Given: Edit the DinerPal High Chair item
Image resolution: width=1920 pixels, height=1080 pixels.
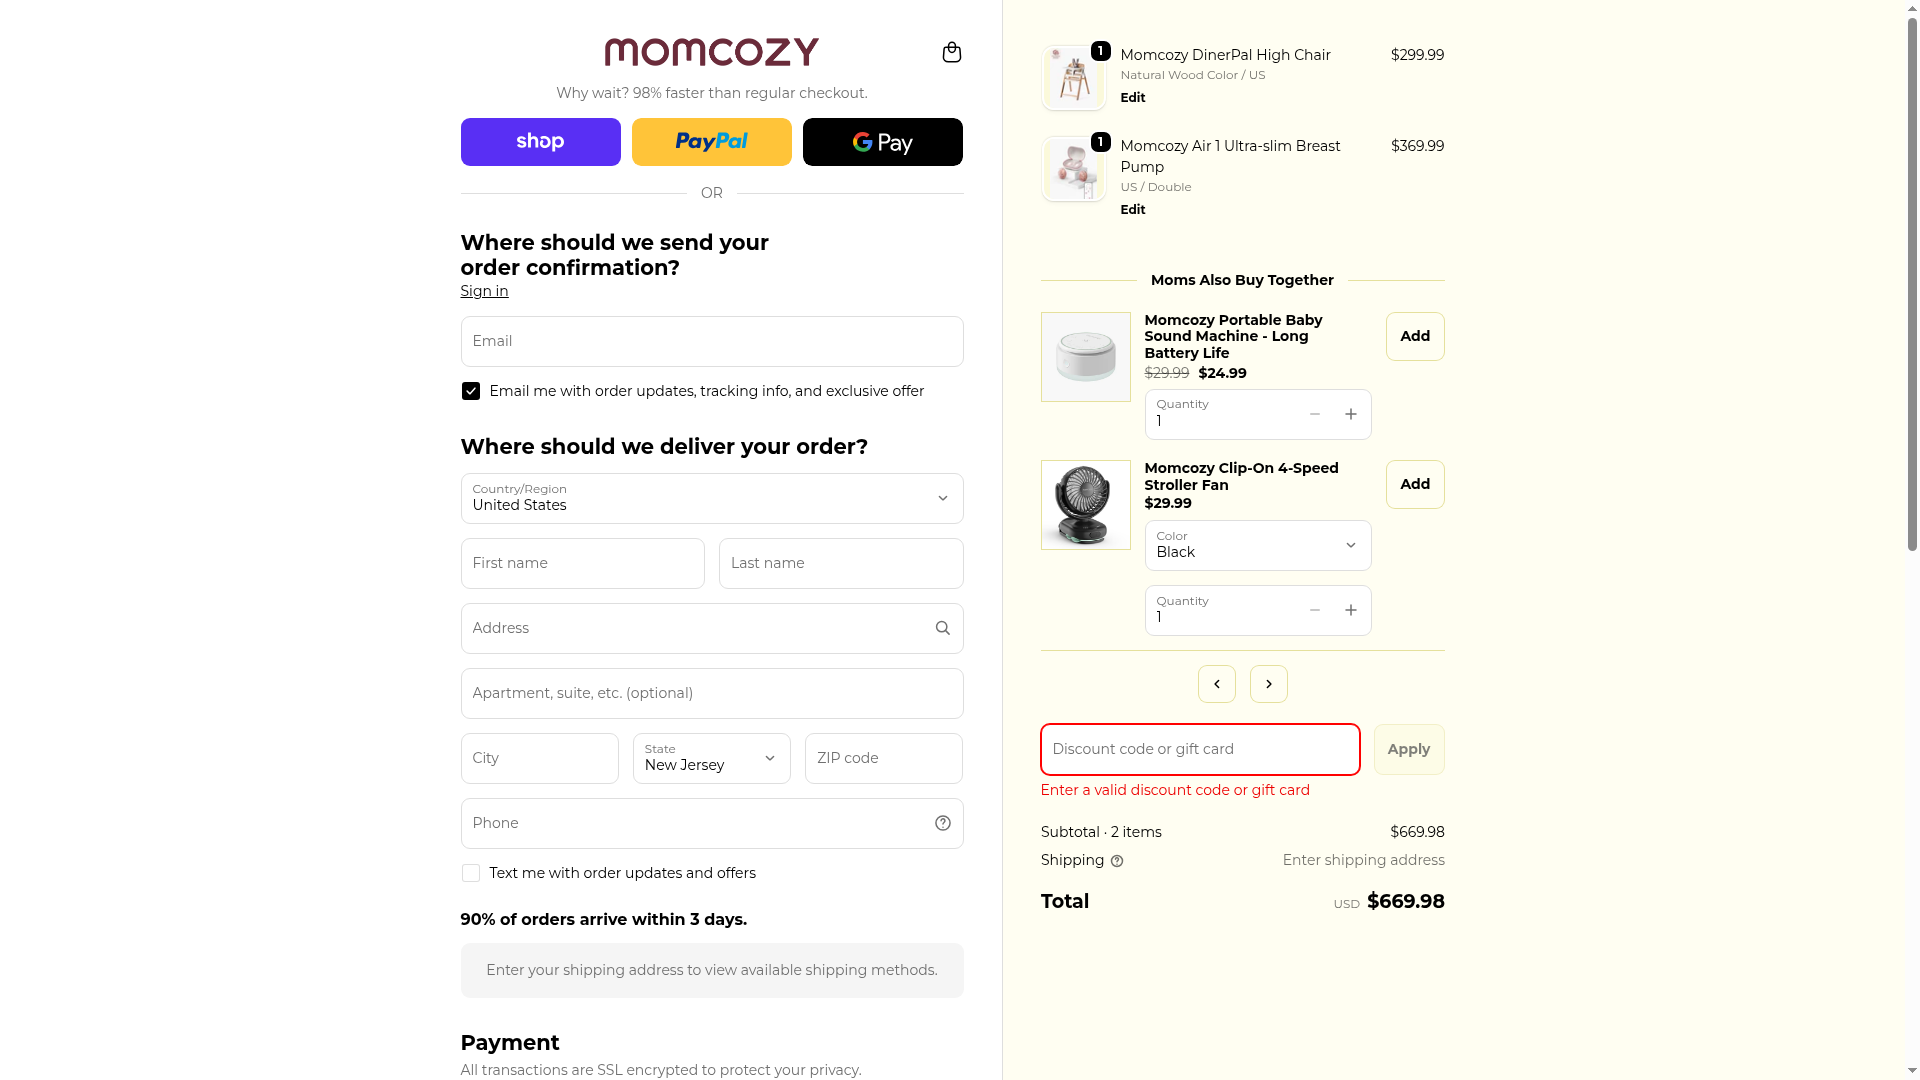Looking at the screenshot, I should click(x=1132, y=97).
